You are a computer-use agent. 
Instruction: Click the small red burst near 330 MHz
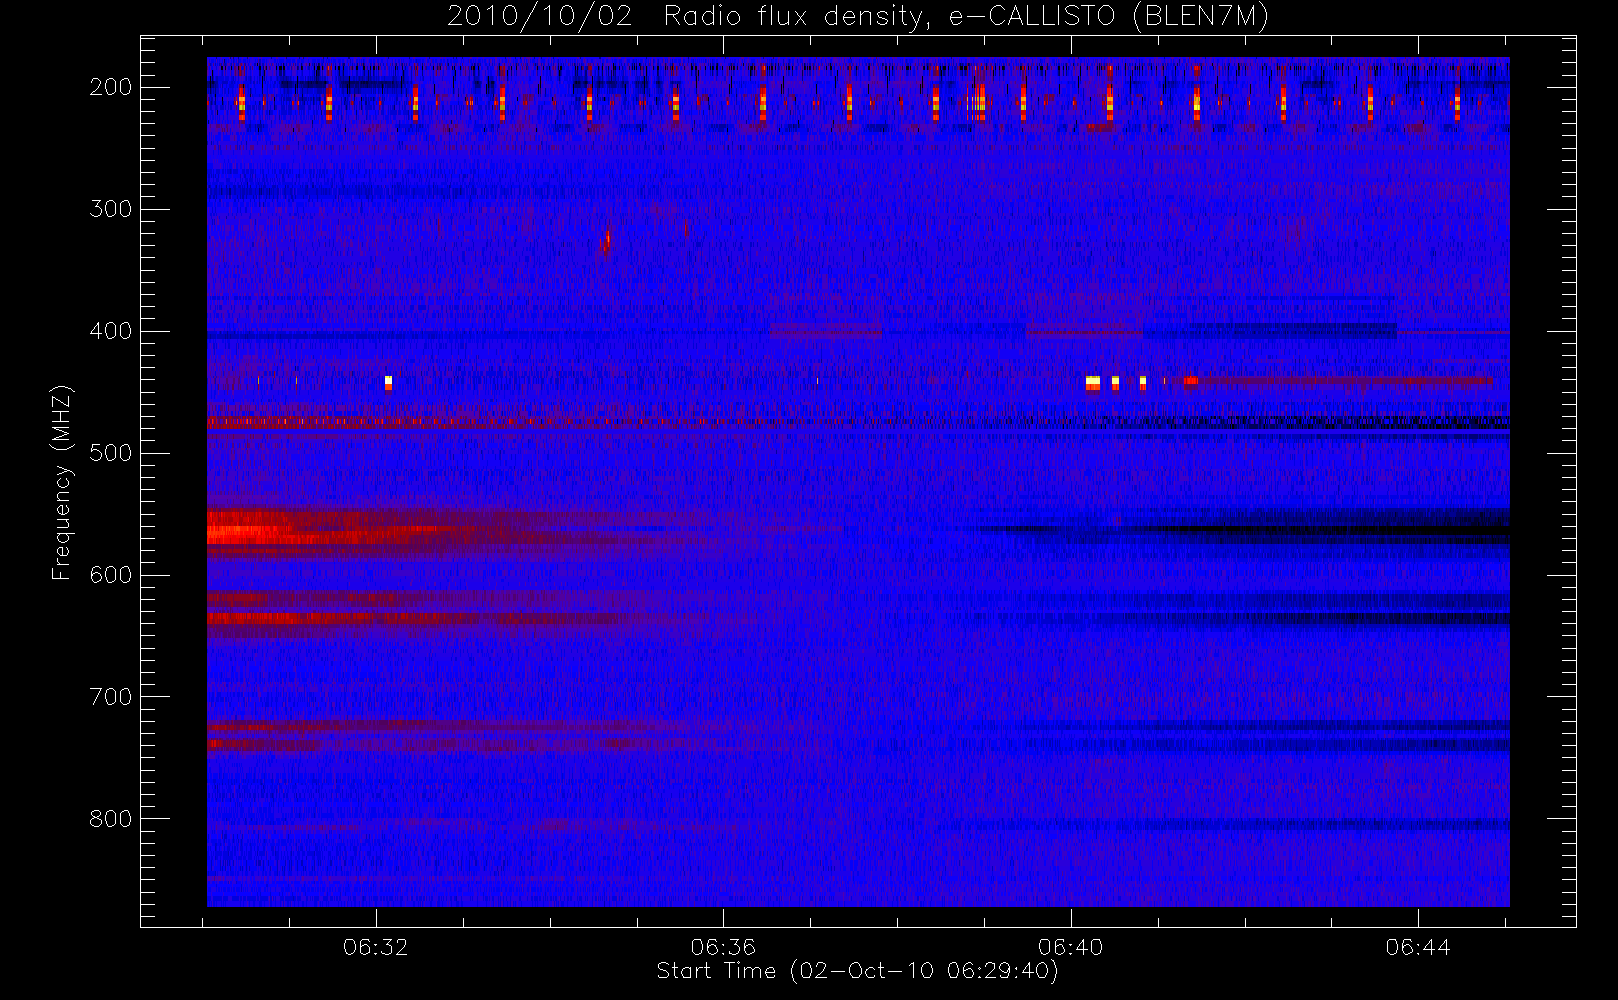(604, 243)
